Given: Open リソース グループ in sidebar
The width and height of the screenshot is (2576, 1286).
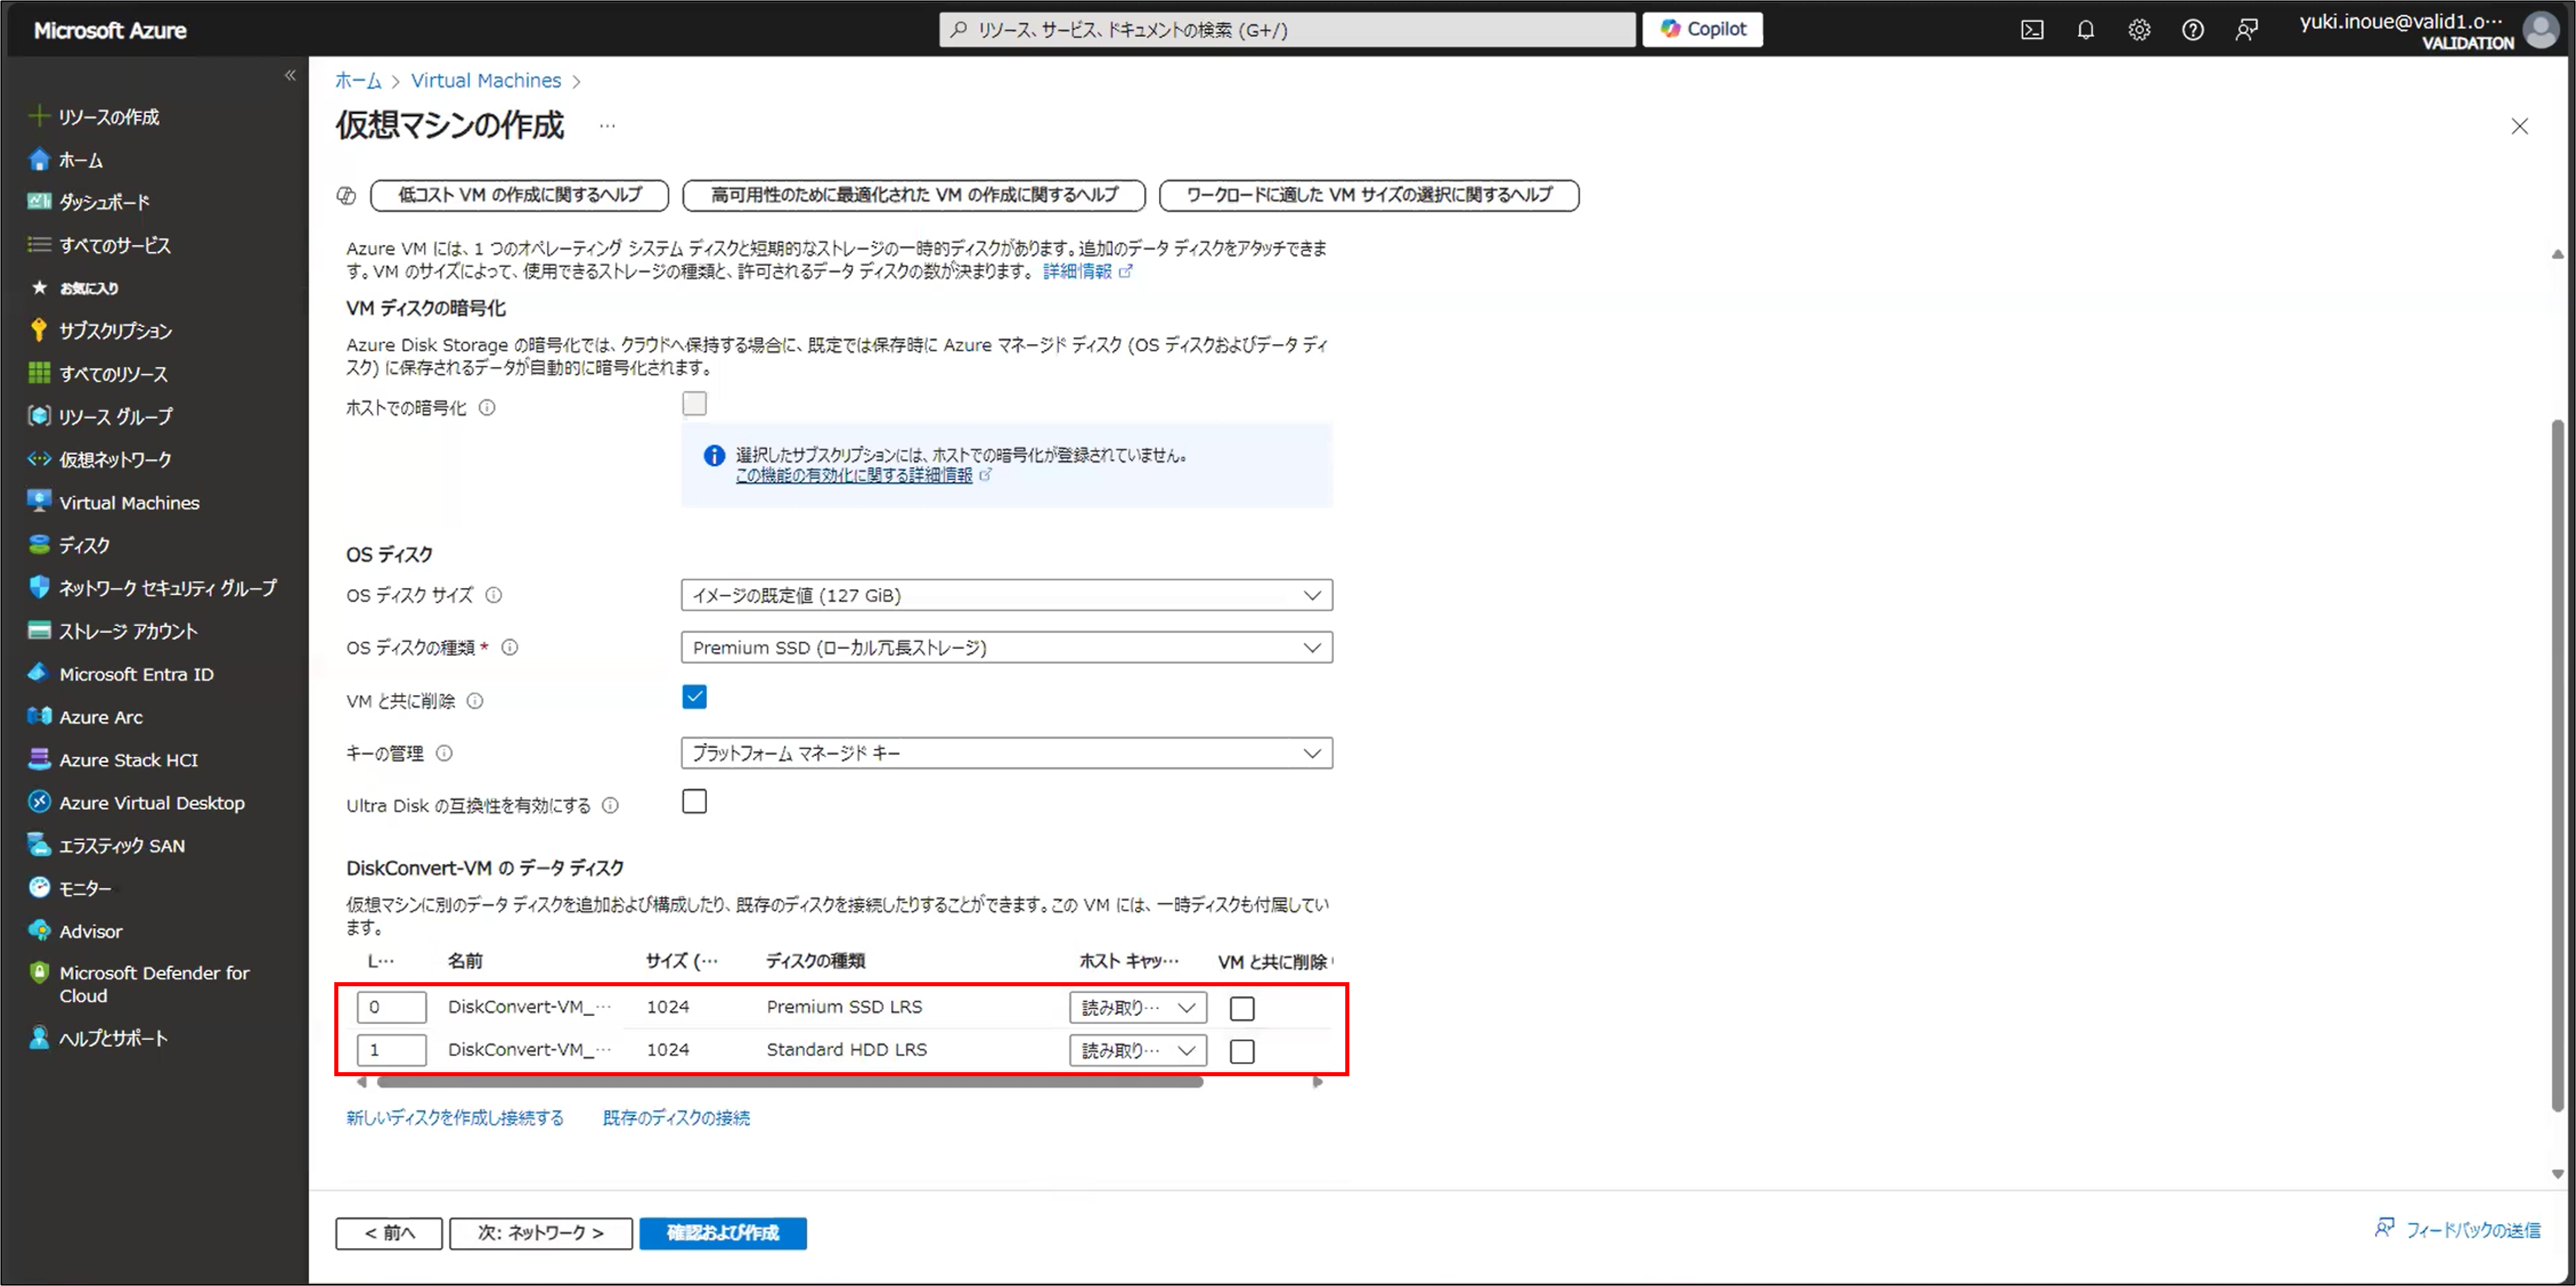Looking at the screenshot, I should (x=115, y=416).
